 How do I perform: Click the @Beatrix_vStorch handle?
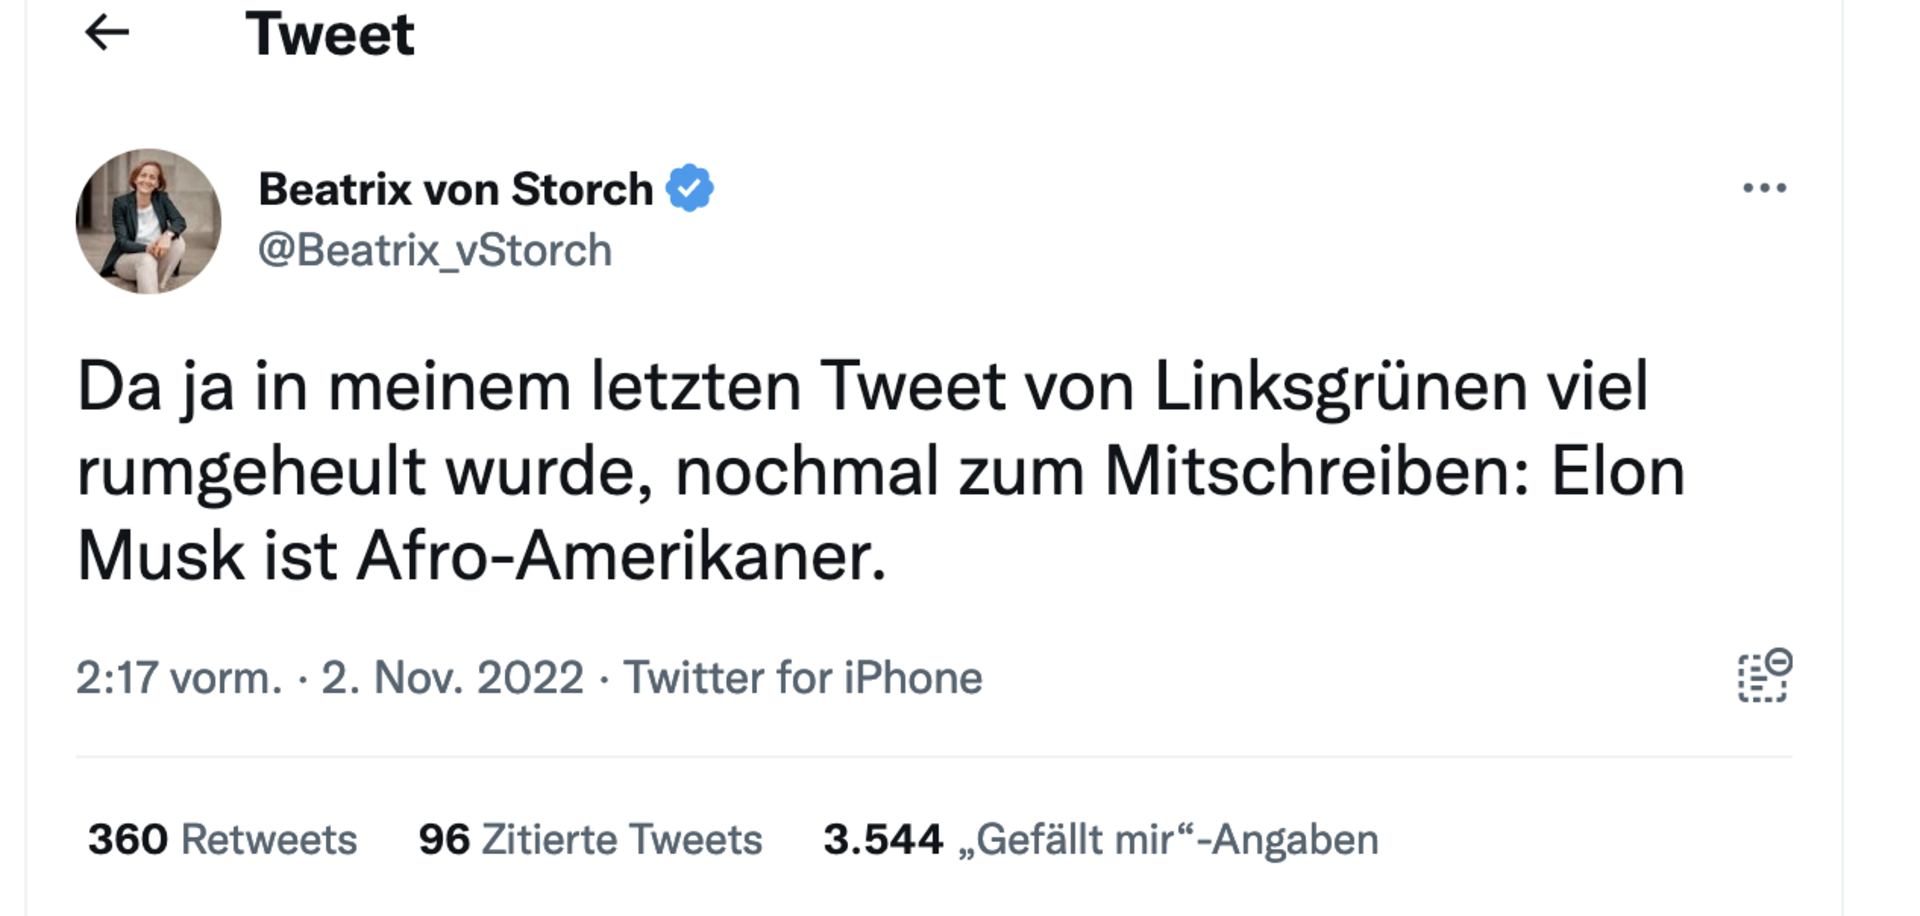pyautogui.click(x=435, y=250)
